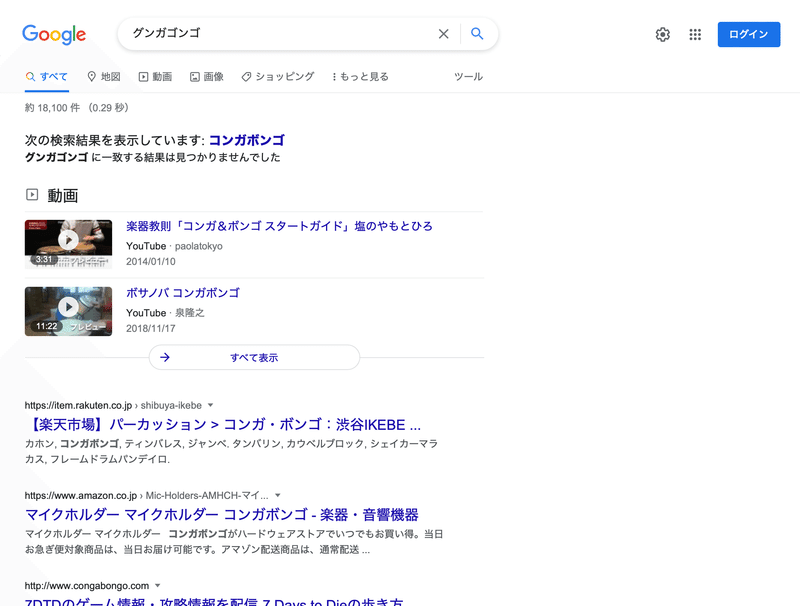Image resolution: width=800 pixels, height=606 pixels.
Task: Open the 楽天市場 パーカッション result link
Action: point(223,424)
